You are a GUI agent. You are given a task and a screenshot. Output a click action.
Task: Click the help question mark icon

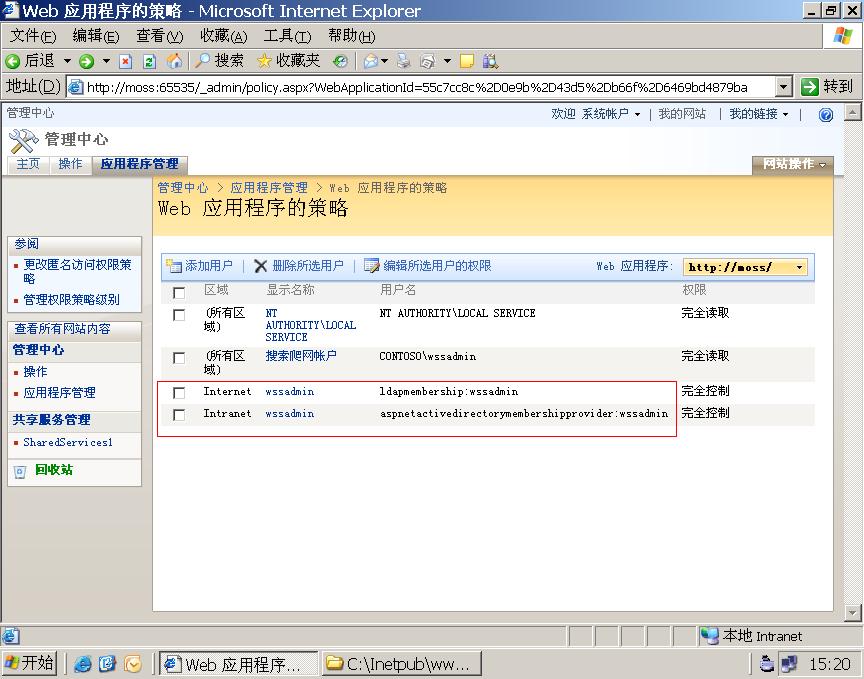(825, 115)
